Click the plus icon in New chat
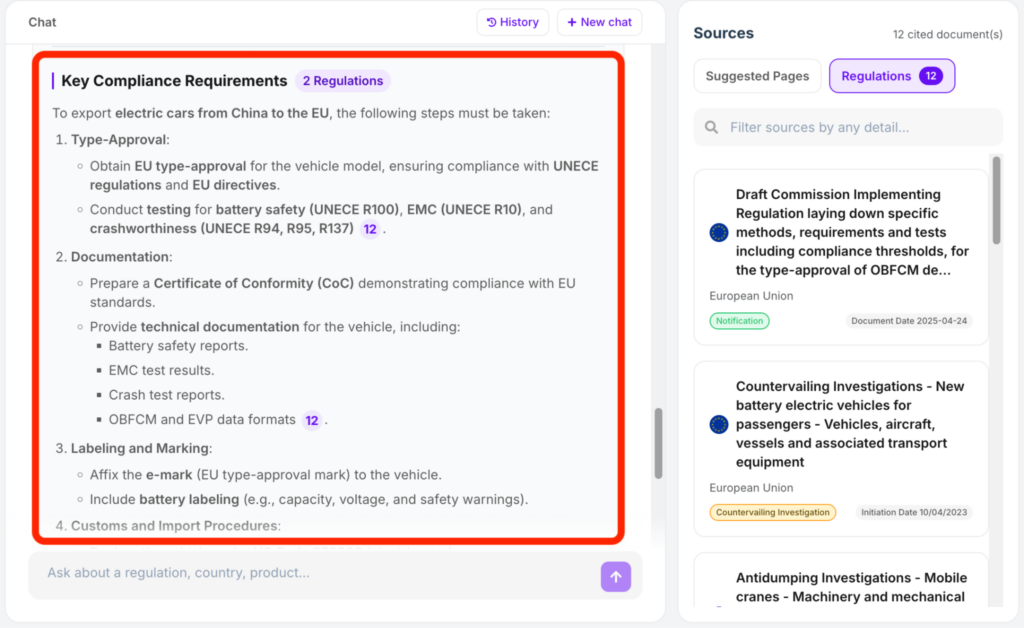The height and width of the screenshot is (628, 1024). coord(571,22)
